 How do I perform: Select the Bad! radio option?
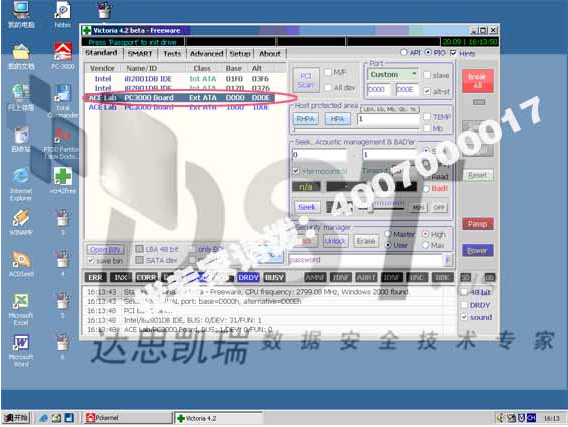[426, 188]
